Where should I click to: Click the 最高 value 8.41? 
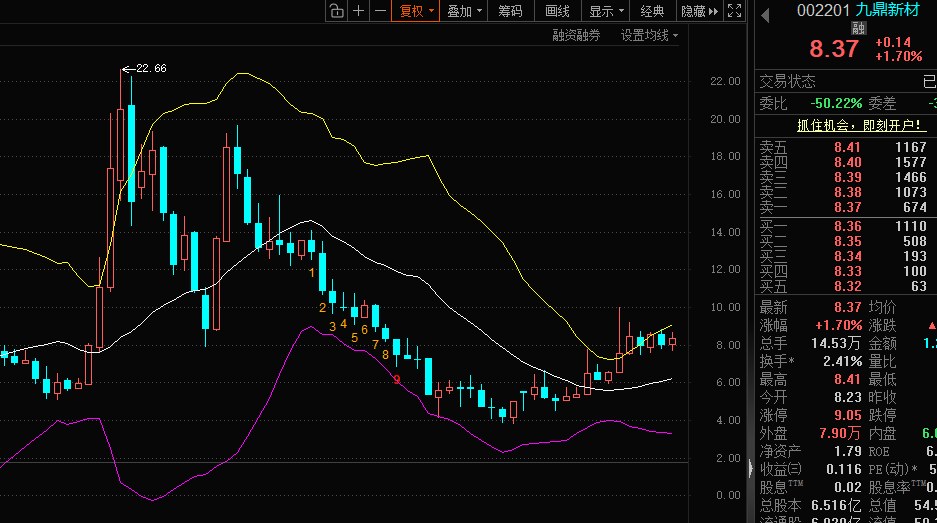tap(847, 379)
